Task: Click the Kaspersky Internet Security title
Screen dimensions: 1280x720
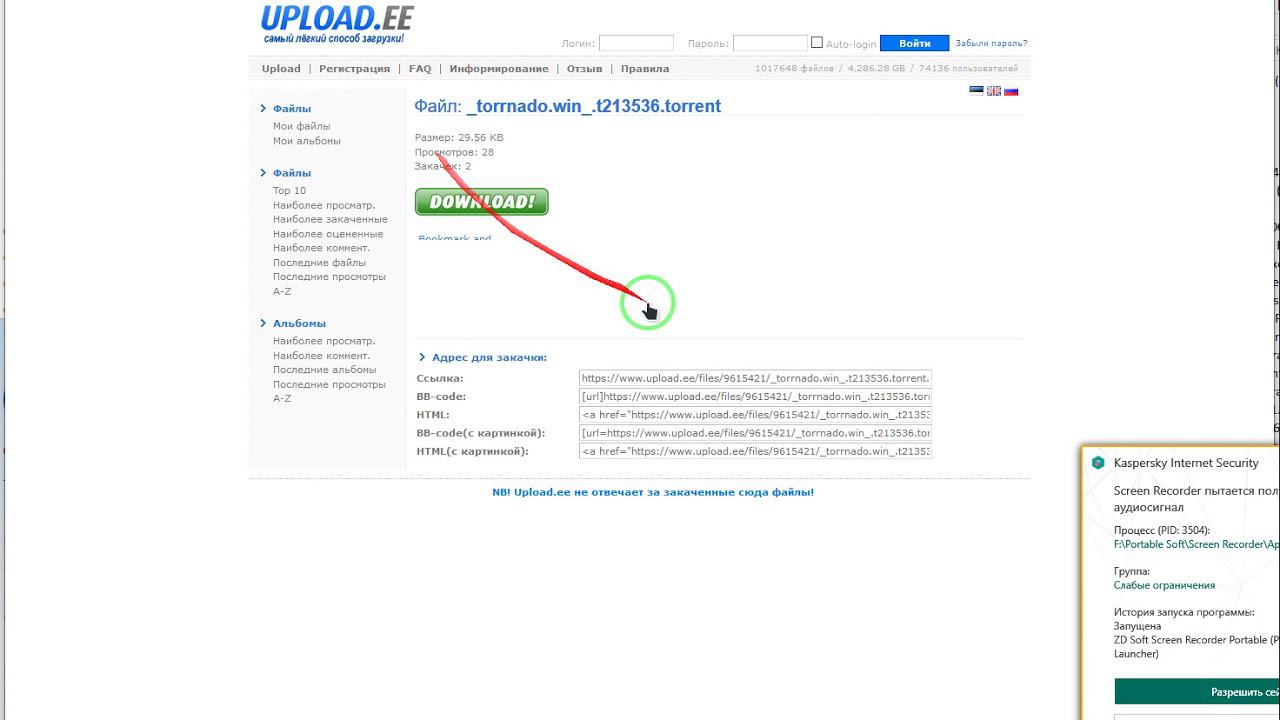Action: pyautogui.click(x=1186, y=463)
